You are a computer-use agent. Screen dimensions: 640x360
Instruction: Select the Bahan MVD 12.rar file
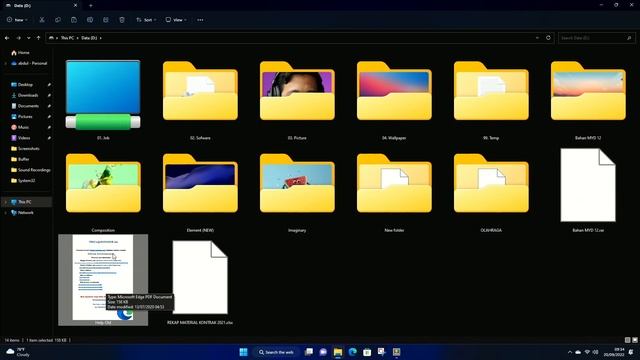(x=588, y=185)
